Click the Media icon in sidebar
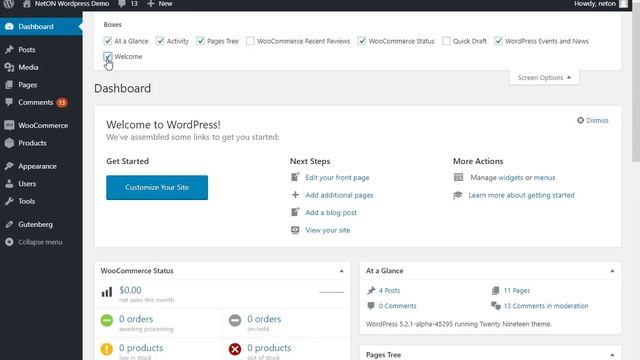Screen dimensions: 640x360 coord(9,67)
